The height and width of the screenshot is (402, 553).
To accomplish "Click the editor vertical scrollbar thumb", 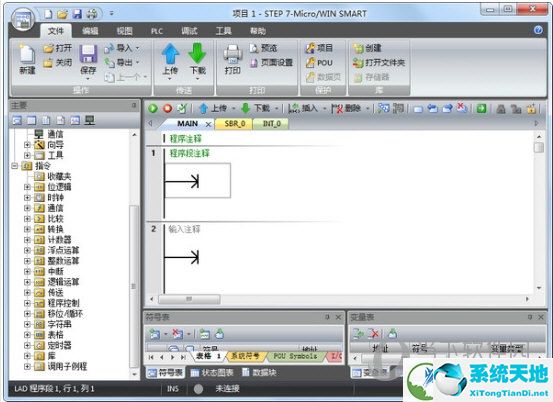I will click(539, 147).
